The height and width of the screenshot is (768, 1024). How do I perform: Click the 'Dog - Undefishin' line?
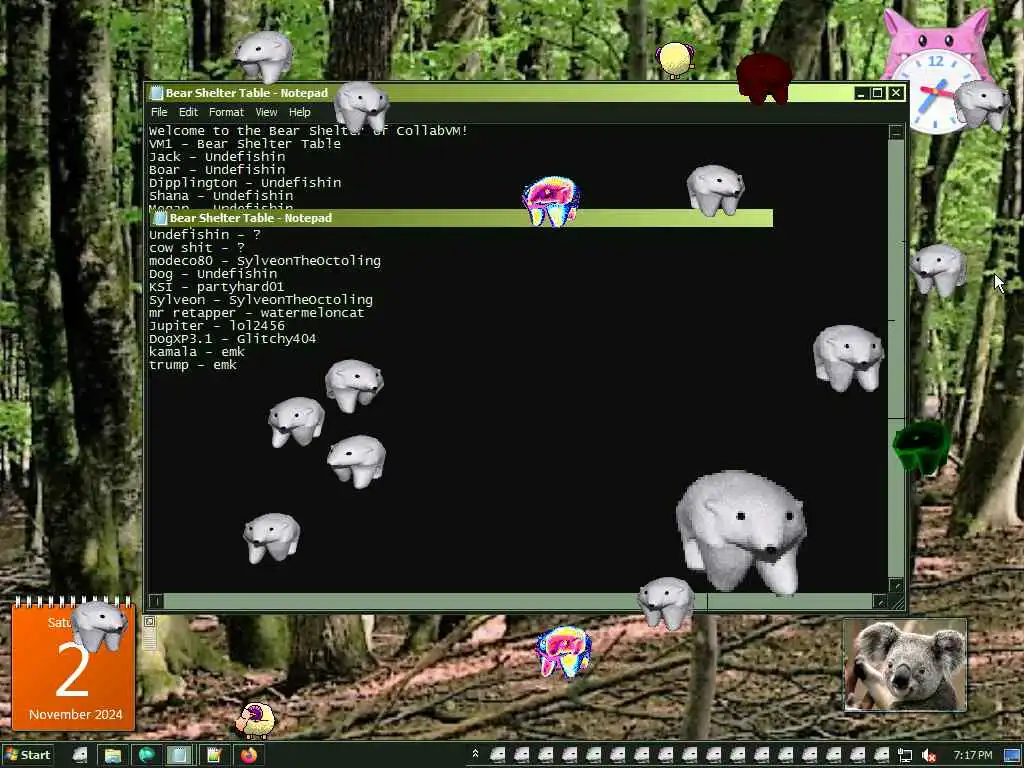pos(213,274)
